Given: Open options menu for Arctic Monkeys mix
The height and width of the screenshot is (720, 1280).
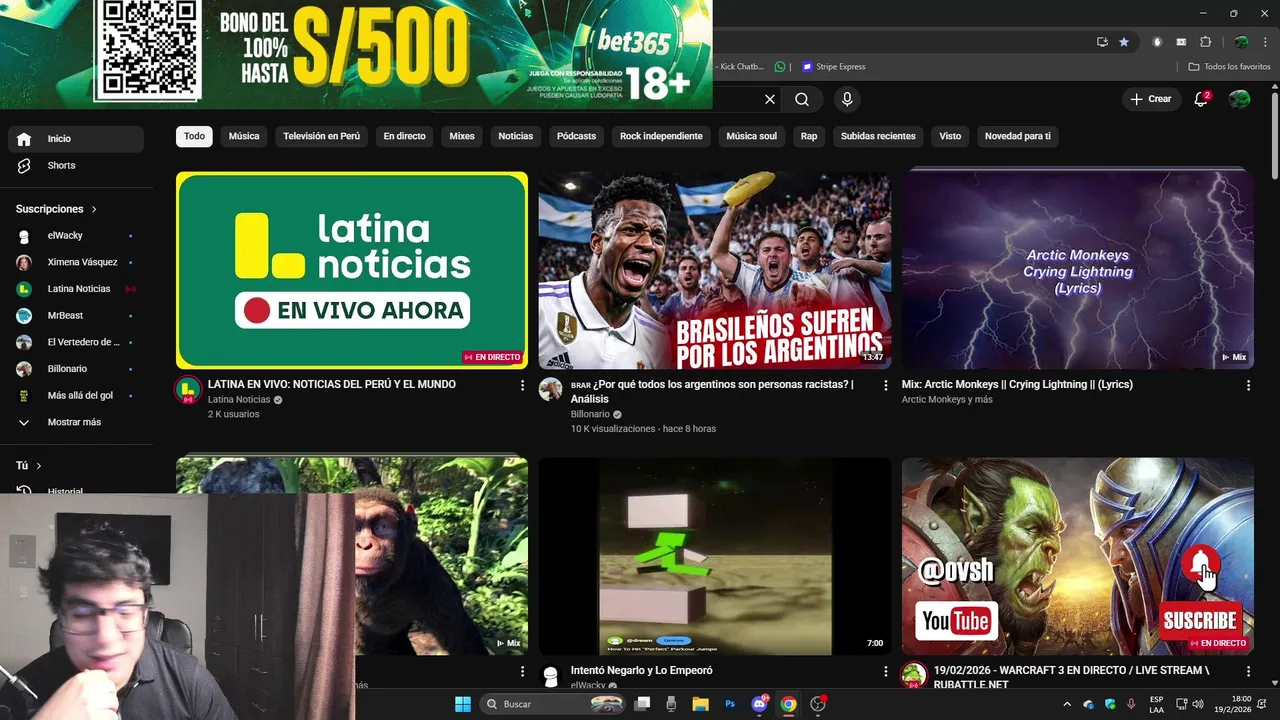Looking at the screenshot, I should (x=1248, y=385).
